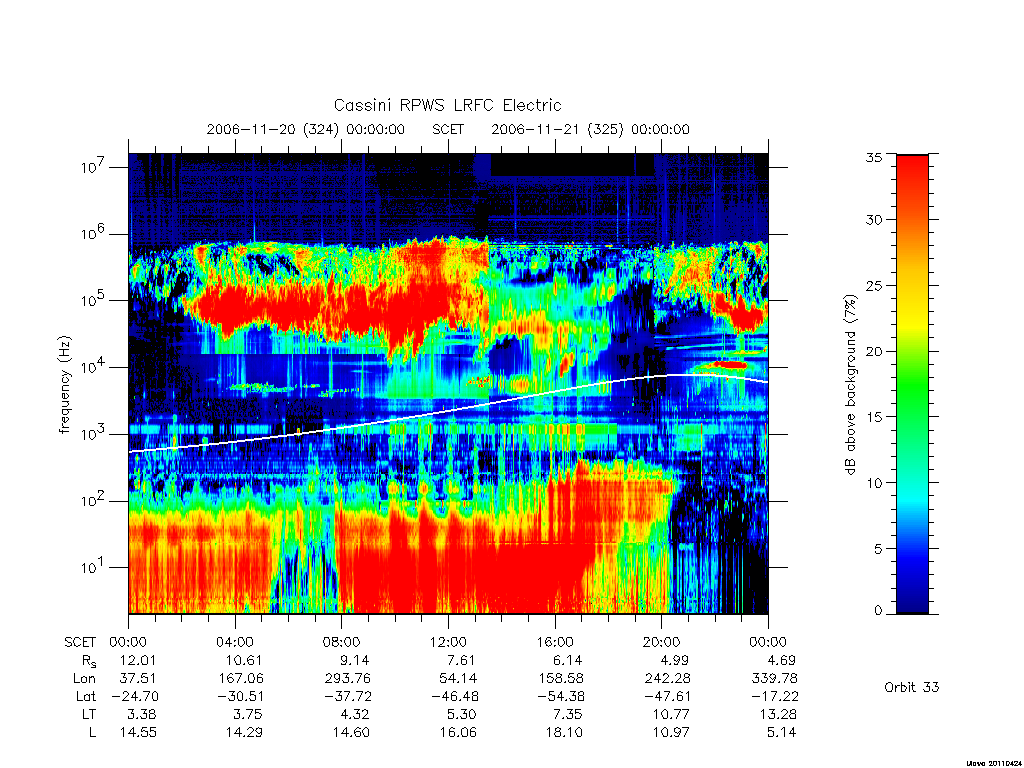Click time tick label '04:00'
Image resolution: width=1024 pixels, height=768 pixels.
[x=234, y=642]
